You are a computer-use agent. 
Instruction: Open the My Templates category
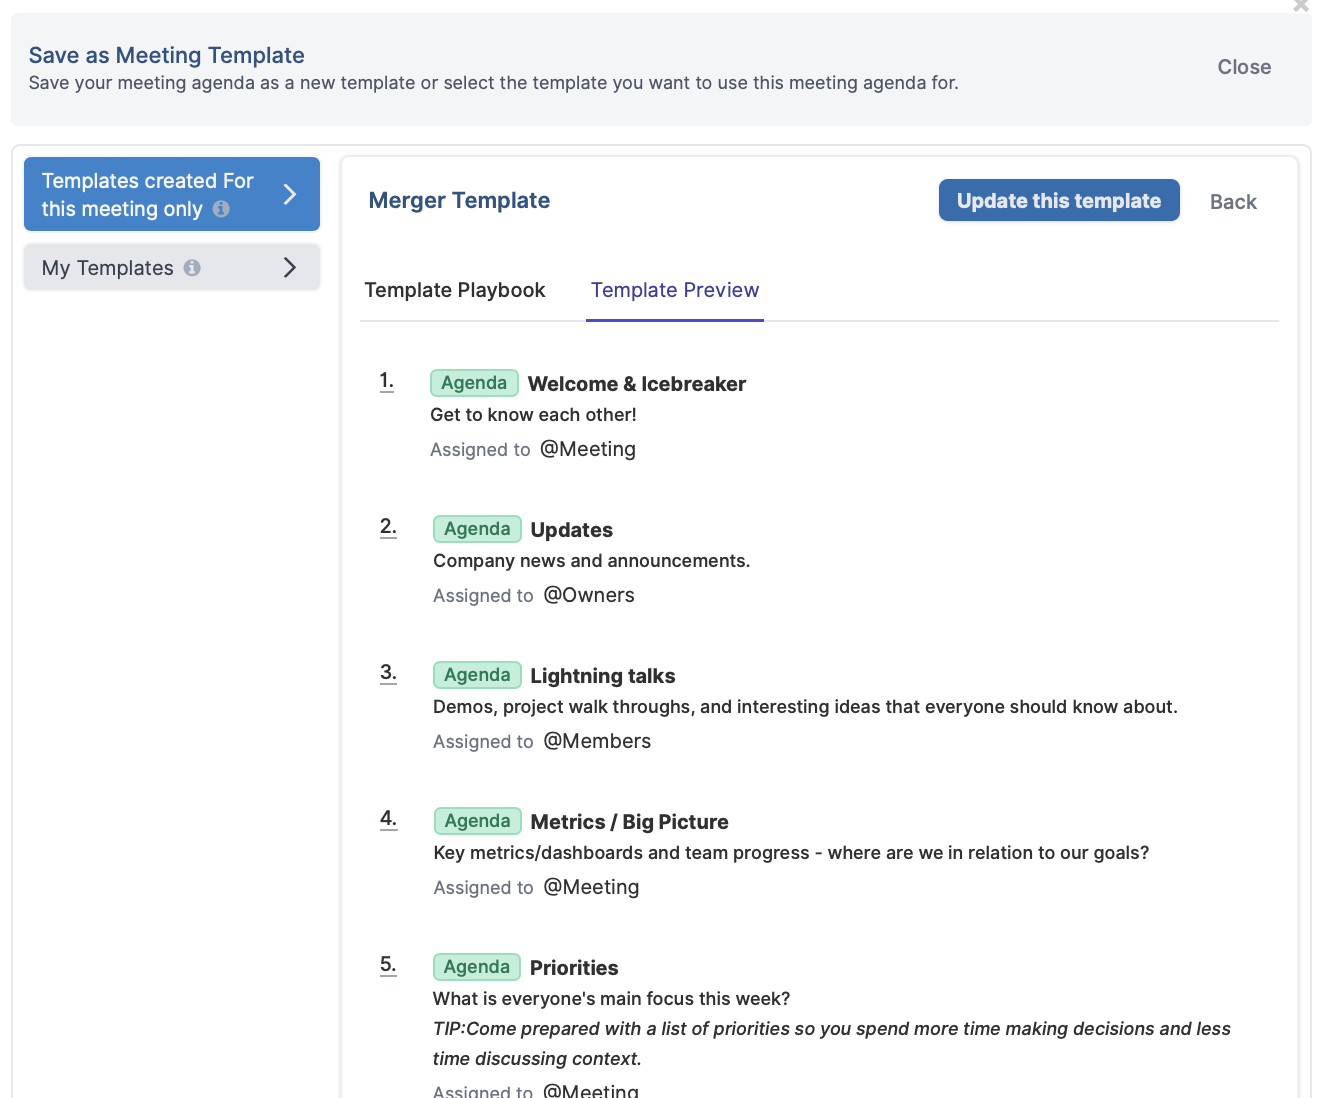[x=172, y=267]
